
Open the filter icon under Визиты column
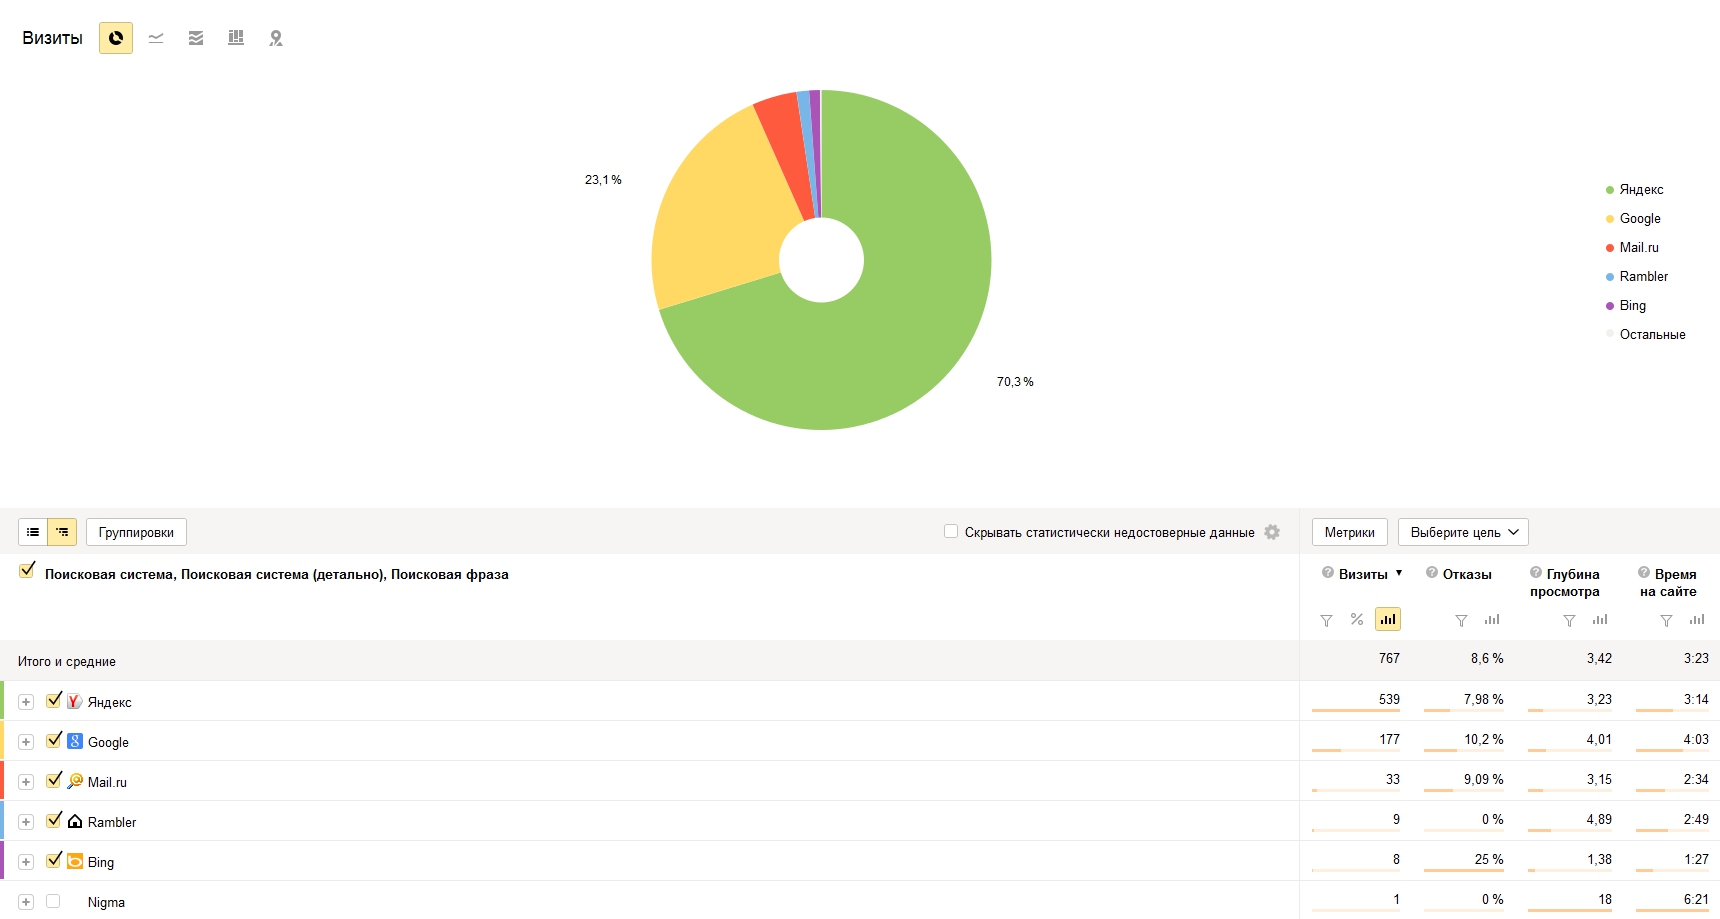click(1326, 620)
